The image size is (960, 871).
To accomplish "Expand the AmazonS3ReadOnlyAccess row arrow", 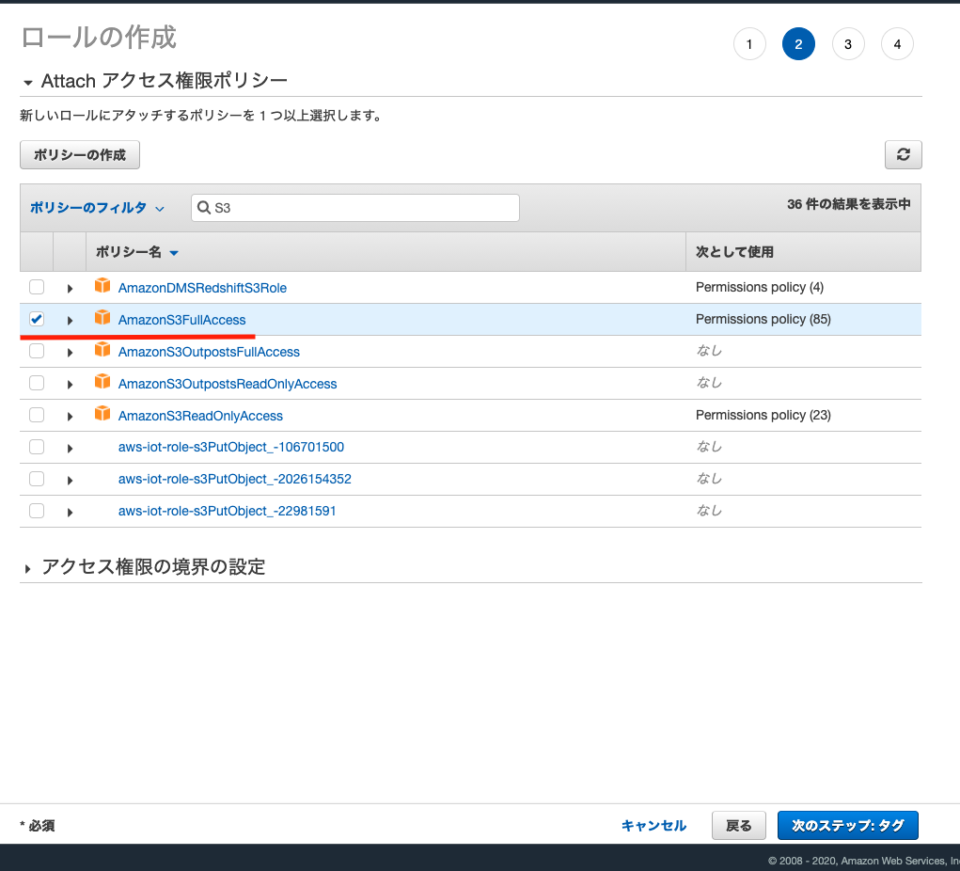I will (70, 416).
